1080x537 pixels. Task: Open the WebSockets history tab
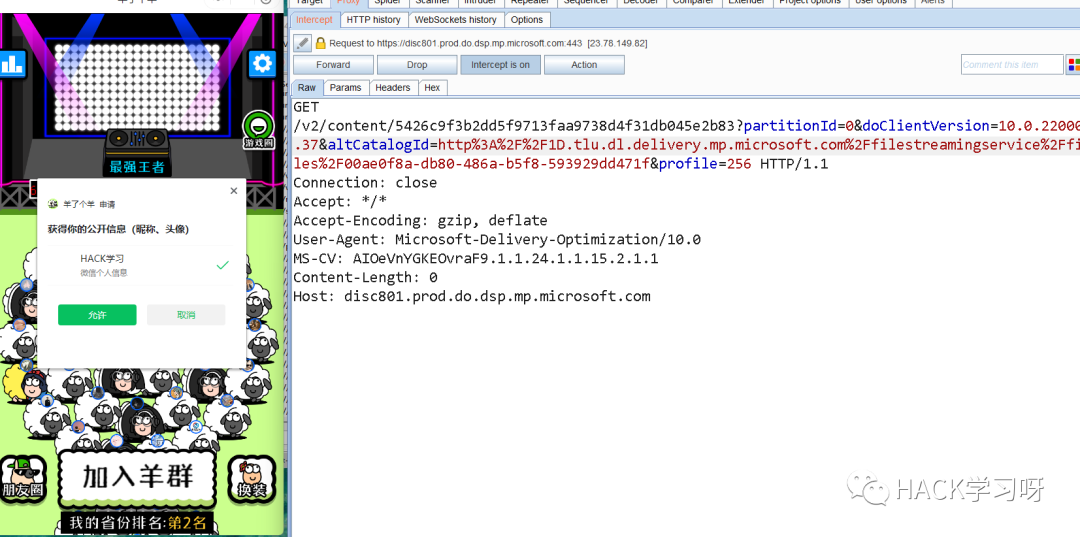pyautogui.click(x=455, y=19)
